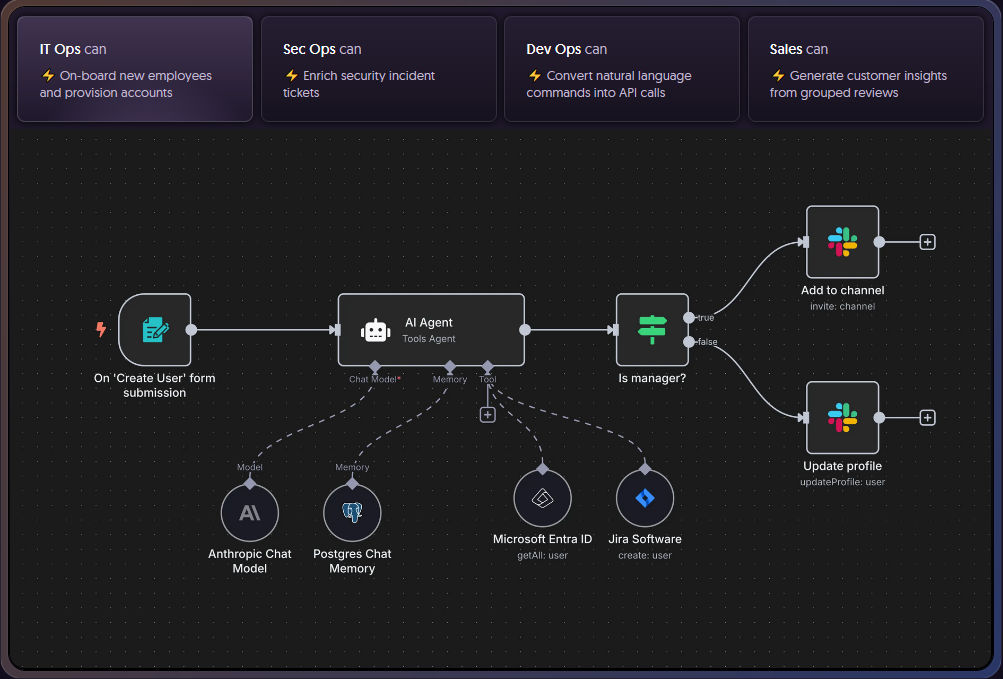
Task: Click the 'false' output of Is manager
Action: point(689,342)
